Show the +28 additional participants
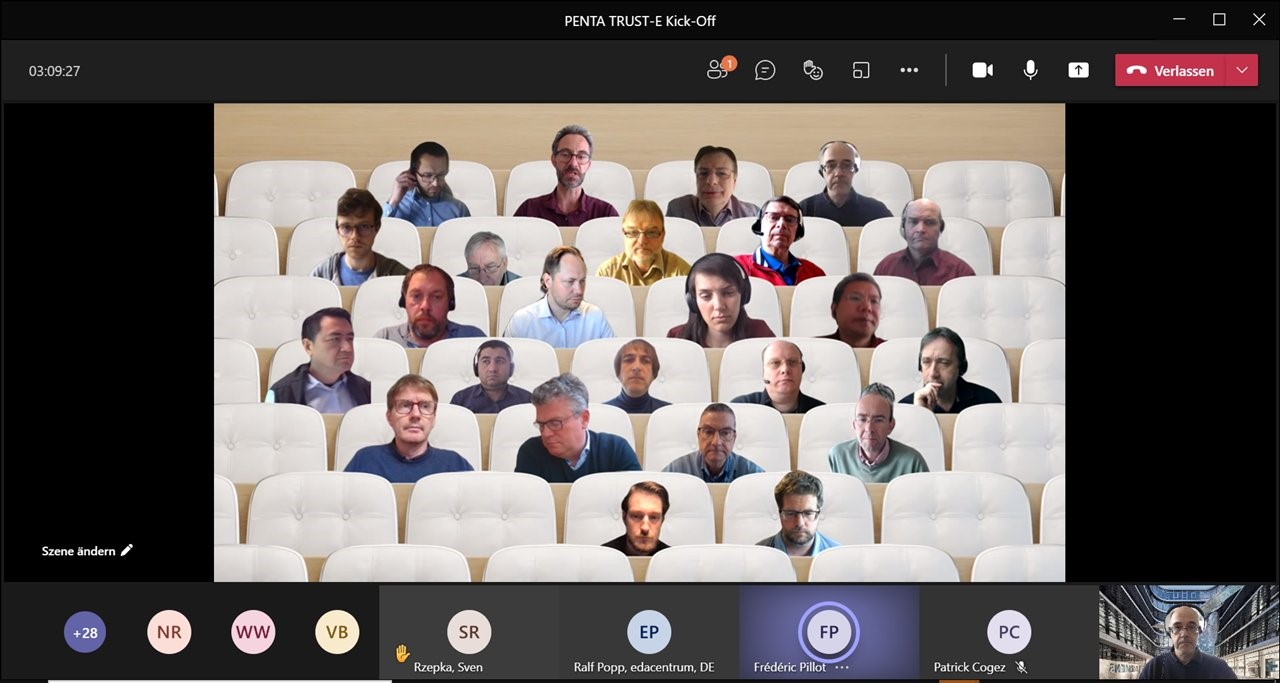The height and width of the screenshot is (683, 1280). pos(85,632)
